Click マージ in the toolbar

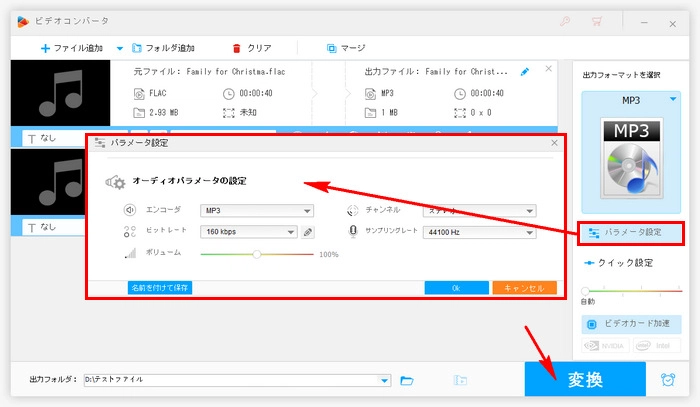[345, 47]
